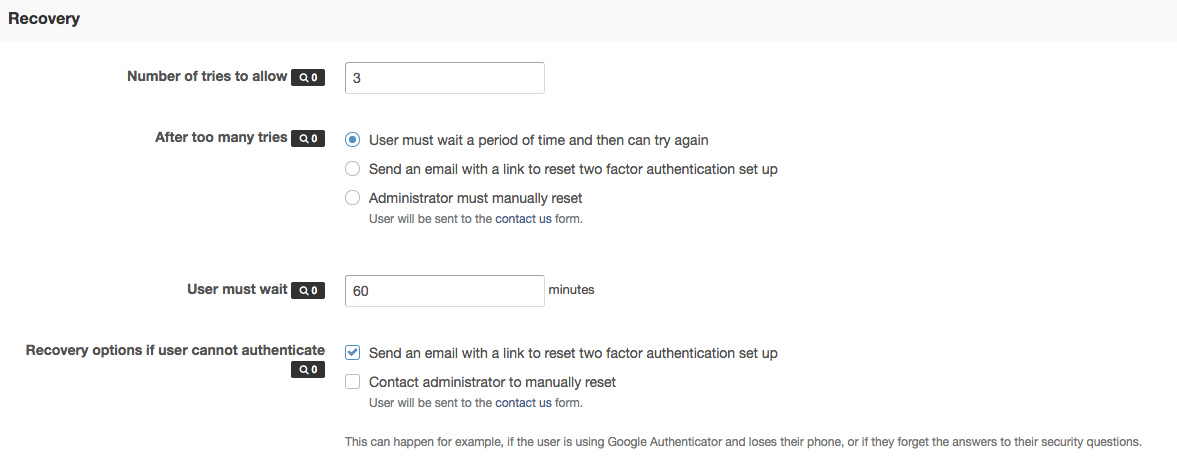
Task: Open 'contact us' link under Contact administrator option
Action: [523, 403]
